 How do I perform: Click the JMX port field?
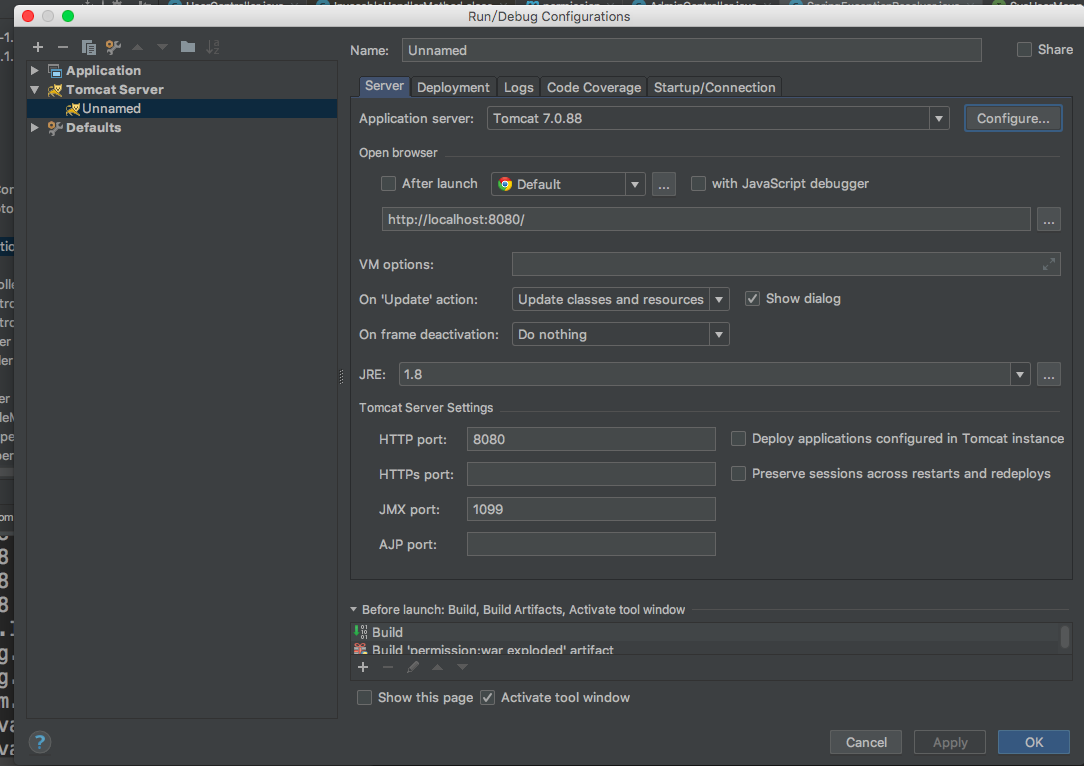pos(591,510)
